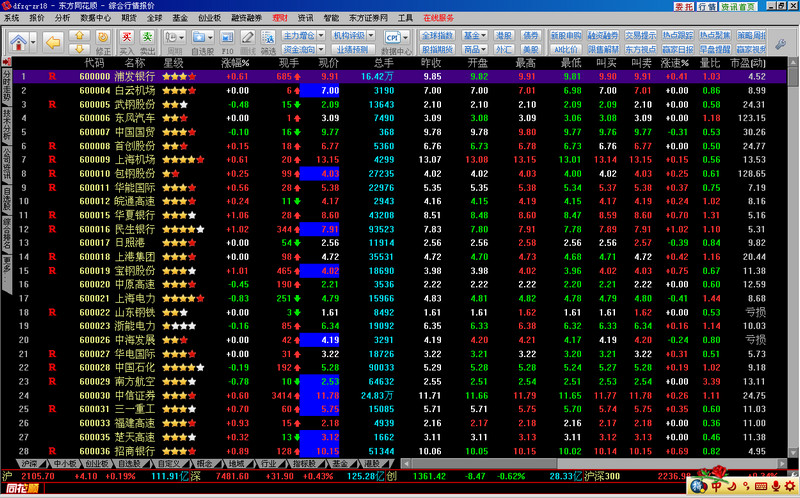Click the 委托 button in title bar

[x=684, y=6]
